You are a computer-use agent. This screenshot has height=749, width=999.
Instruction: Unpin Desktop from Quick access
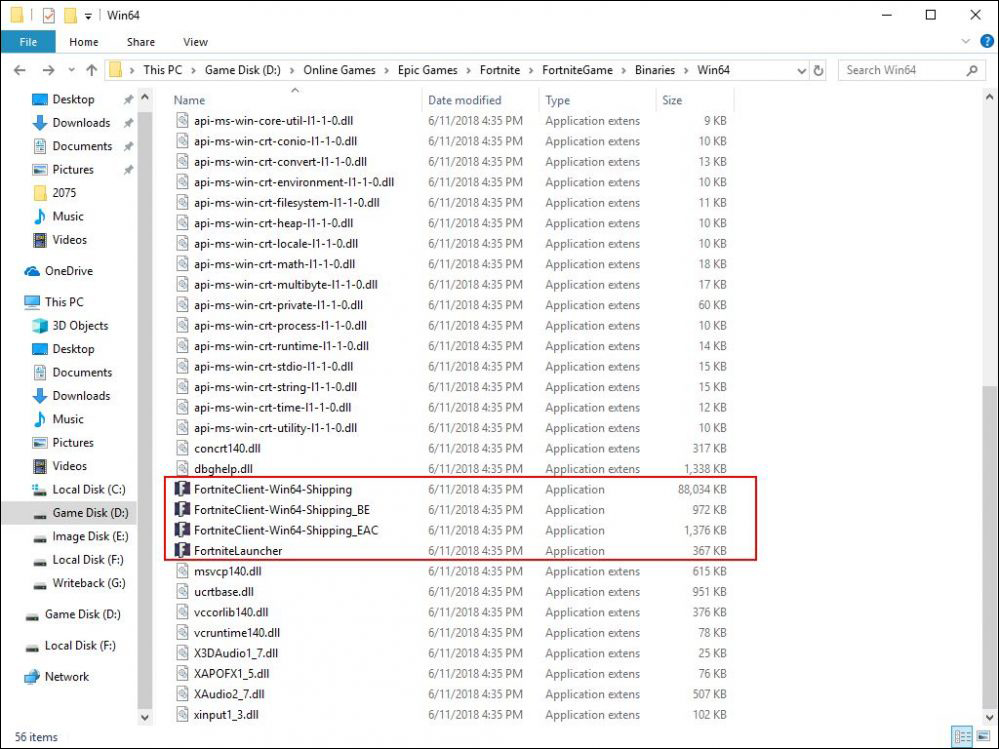[x=127, y=99]
